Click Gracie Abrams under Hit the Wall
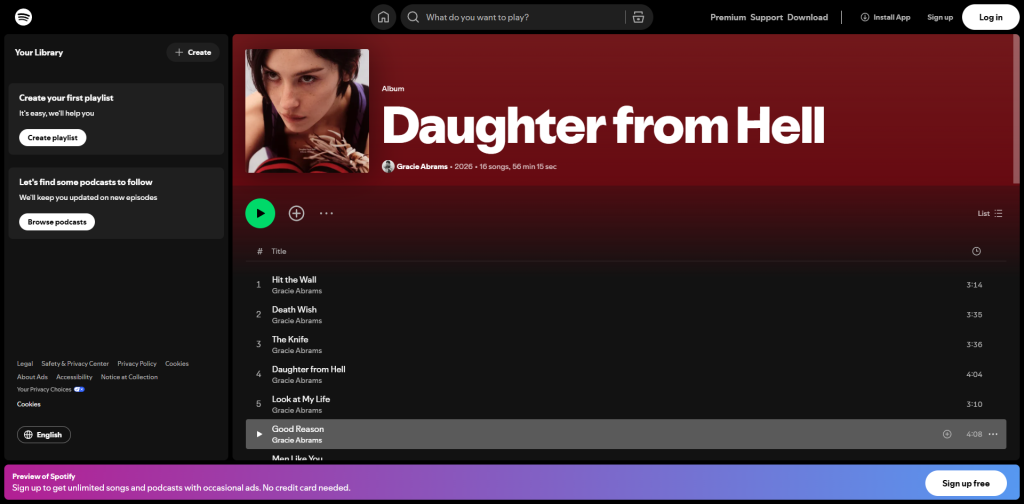Image resolution: width=1024 pixels, height=504 pixels. [296, 291]
